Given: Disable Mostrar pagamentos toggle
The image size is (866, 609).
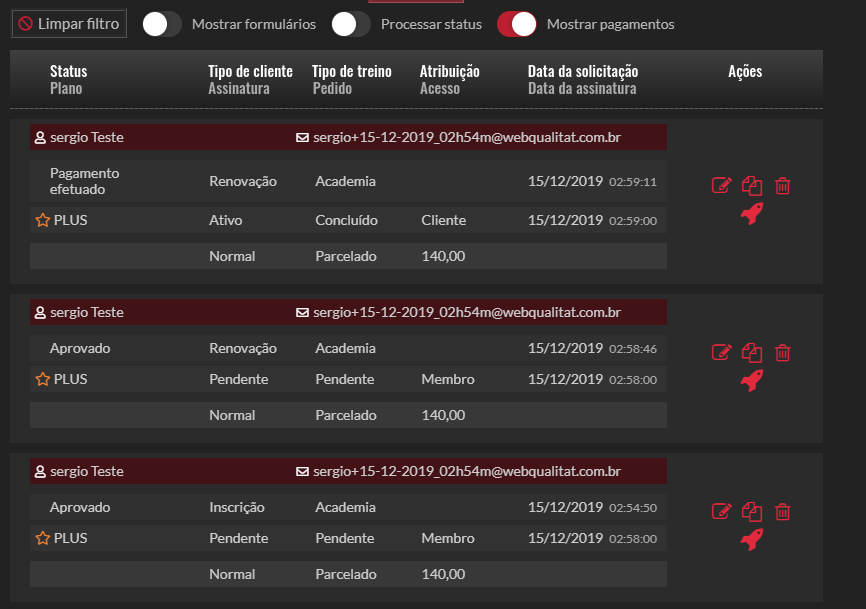Looking at the screenshot, I should tap(517, 24).
